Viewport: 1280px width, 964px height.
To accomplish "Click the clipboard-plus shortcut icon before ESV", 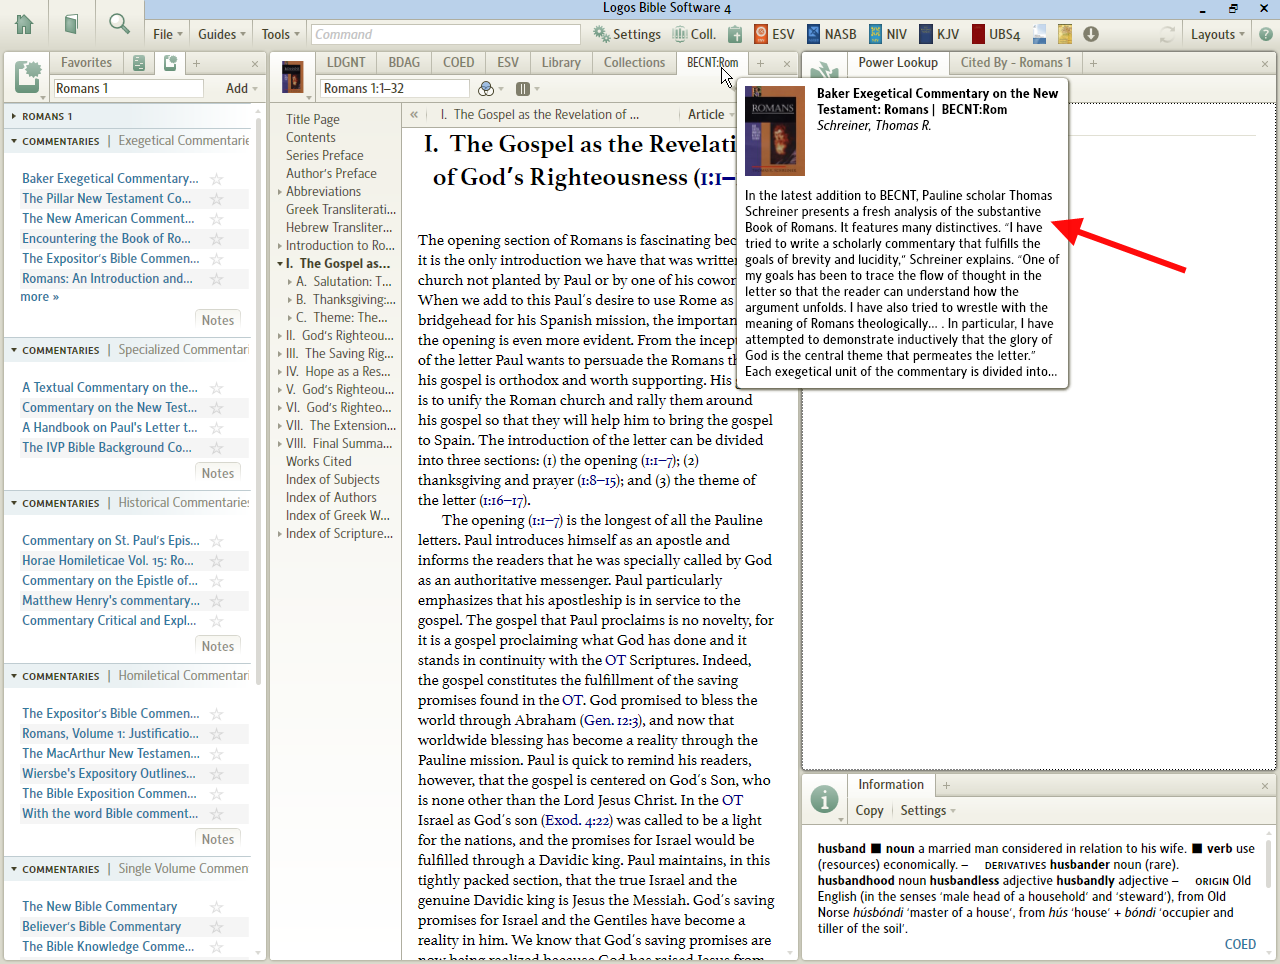I will click(735, 34).
